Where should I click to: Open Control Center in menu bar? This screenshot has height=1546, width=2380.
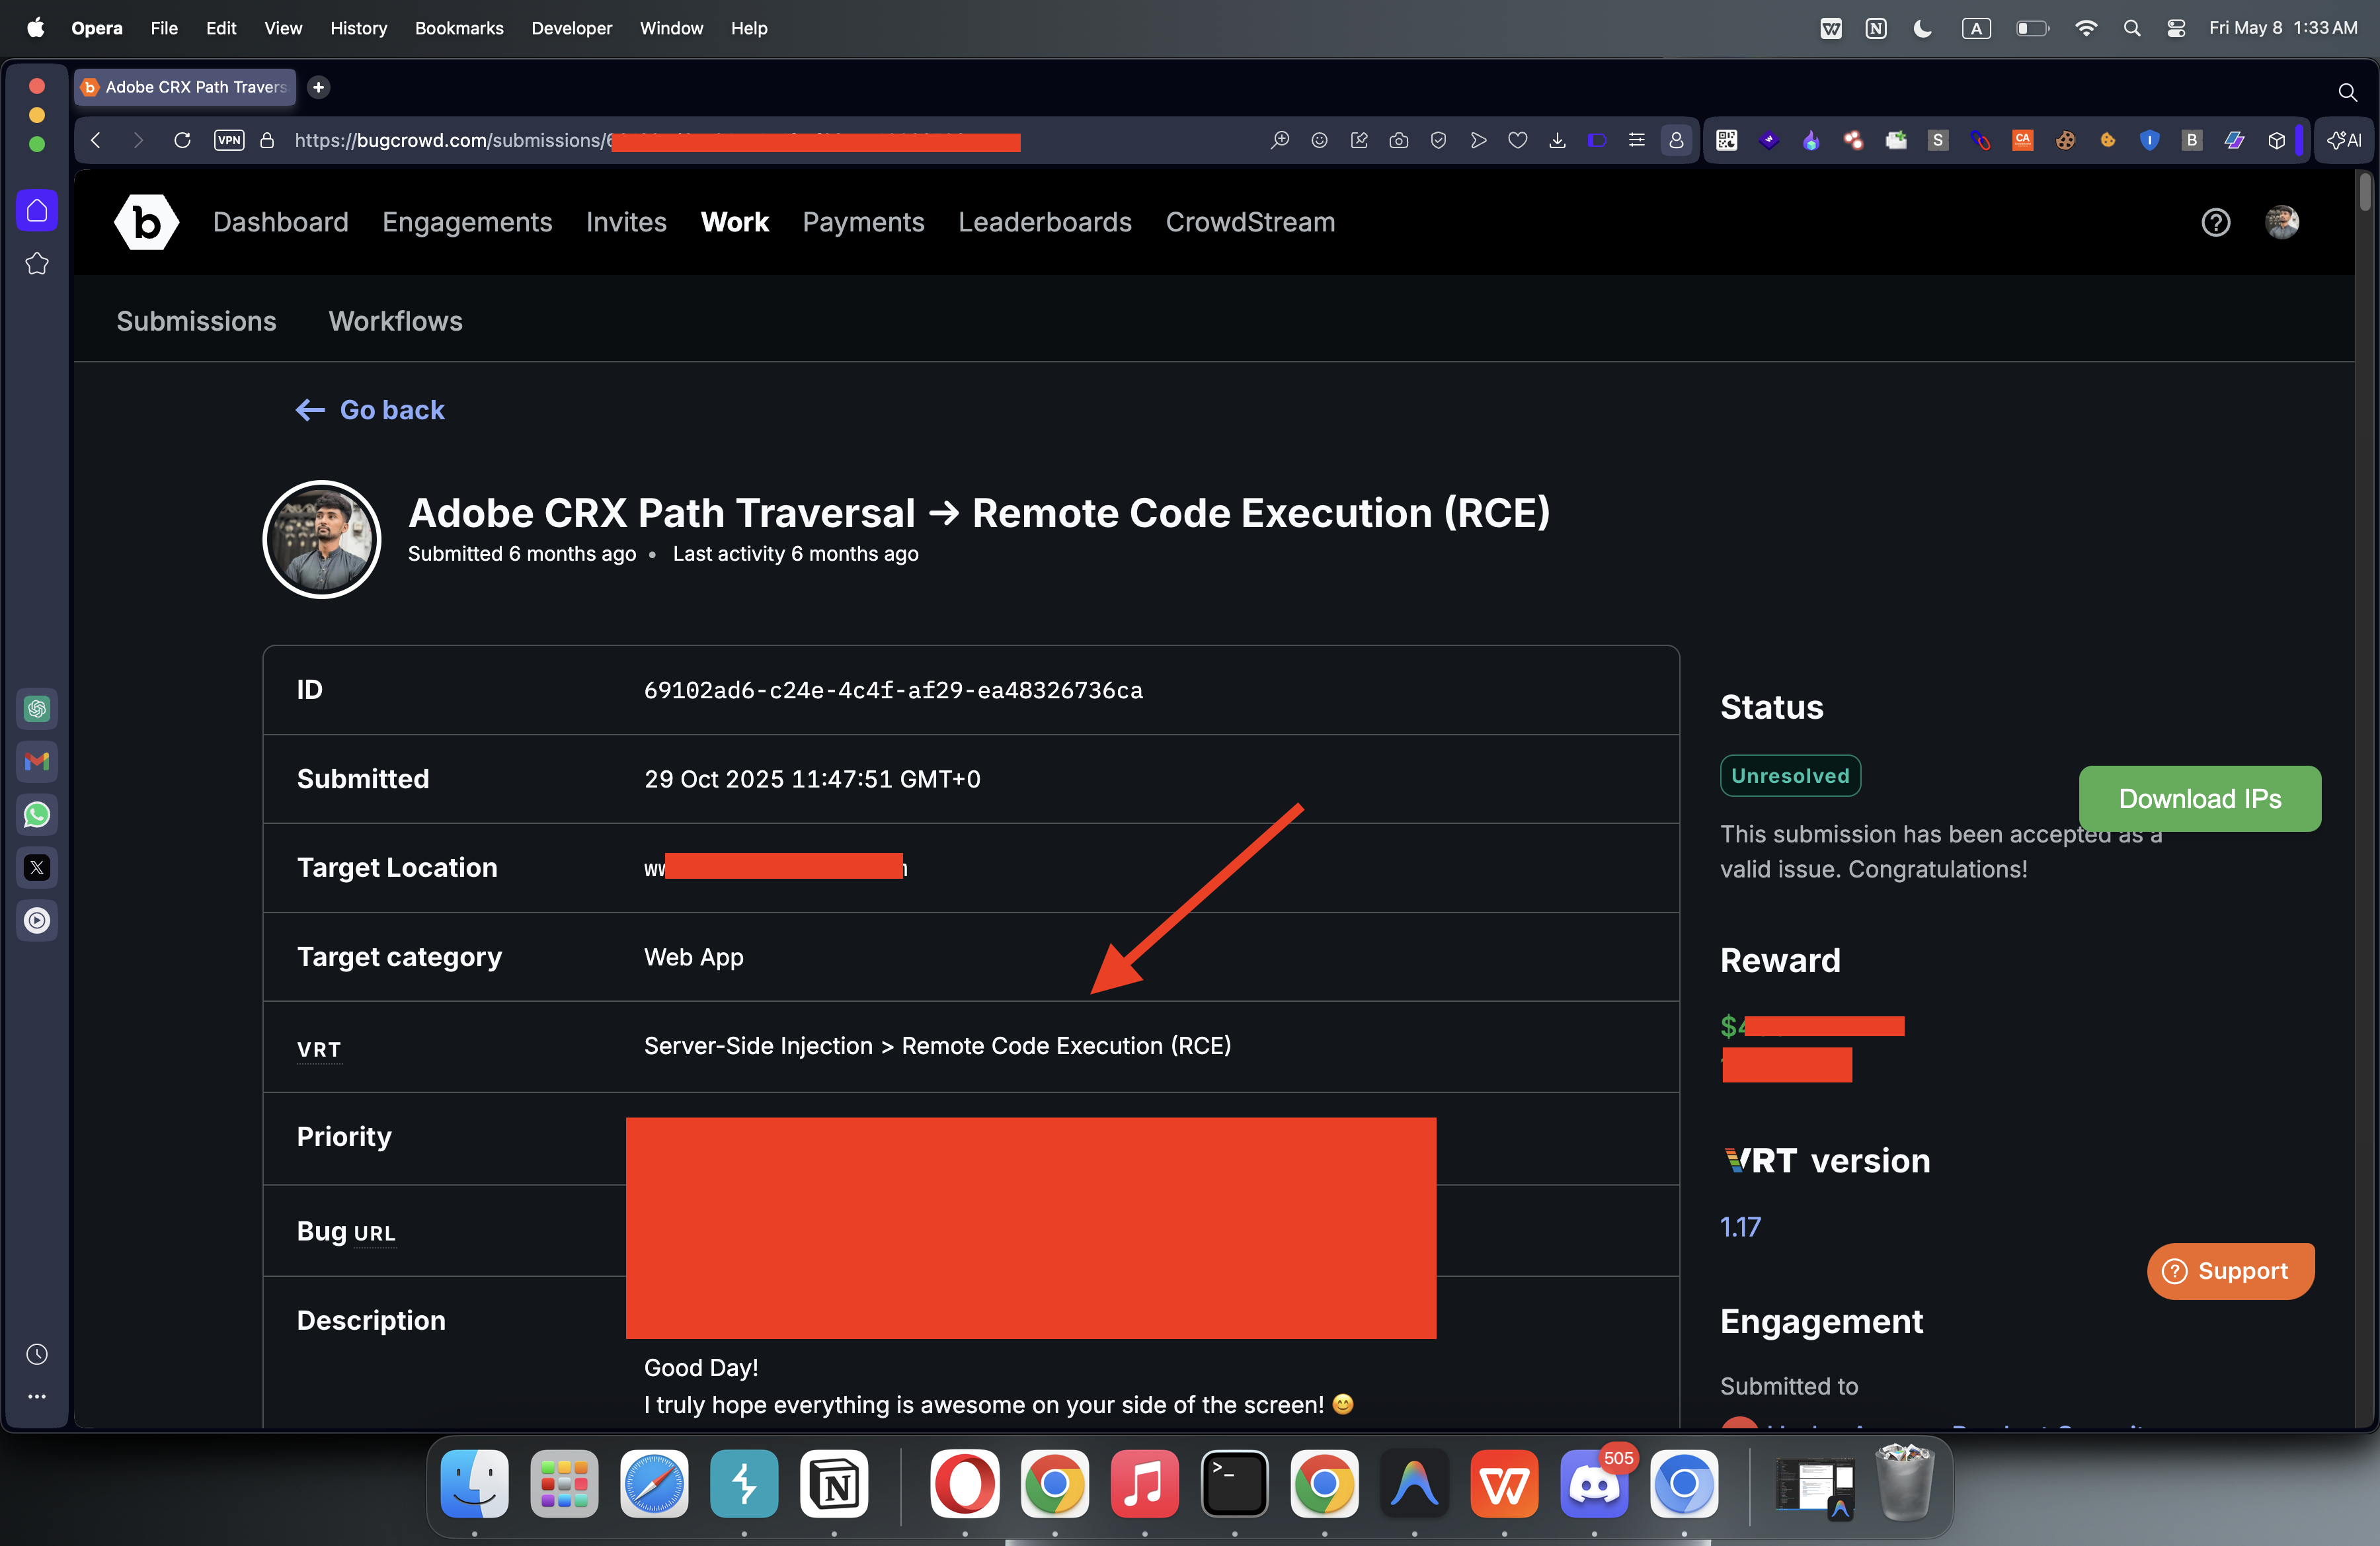2175,28
